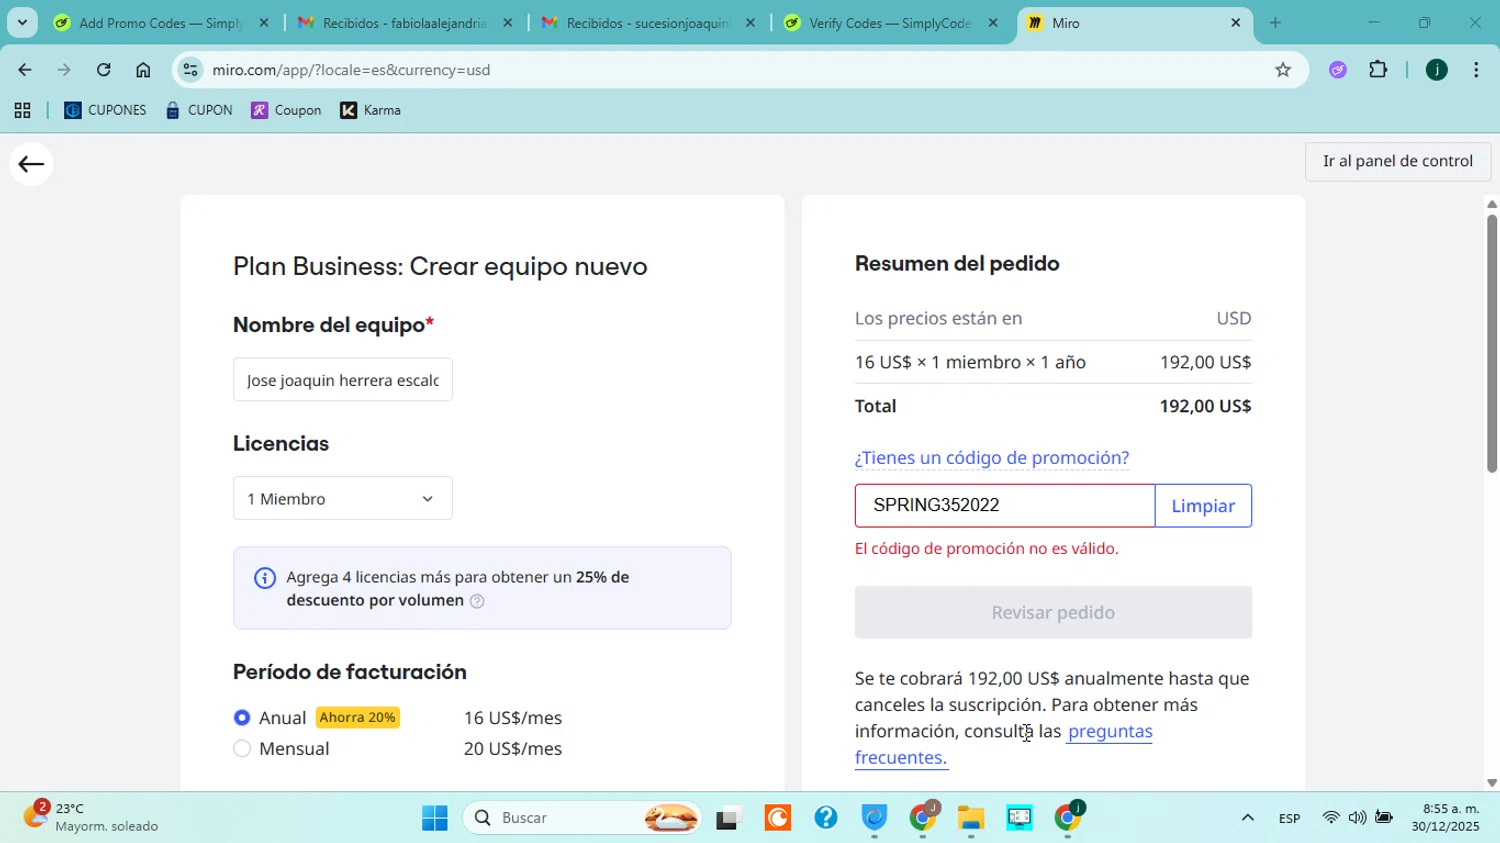Open the apps grid in bookmarks bar
Image resolution: width=1500 pixels, height=843 pixels.
click(x=22, y=111)
